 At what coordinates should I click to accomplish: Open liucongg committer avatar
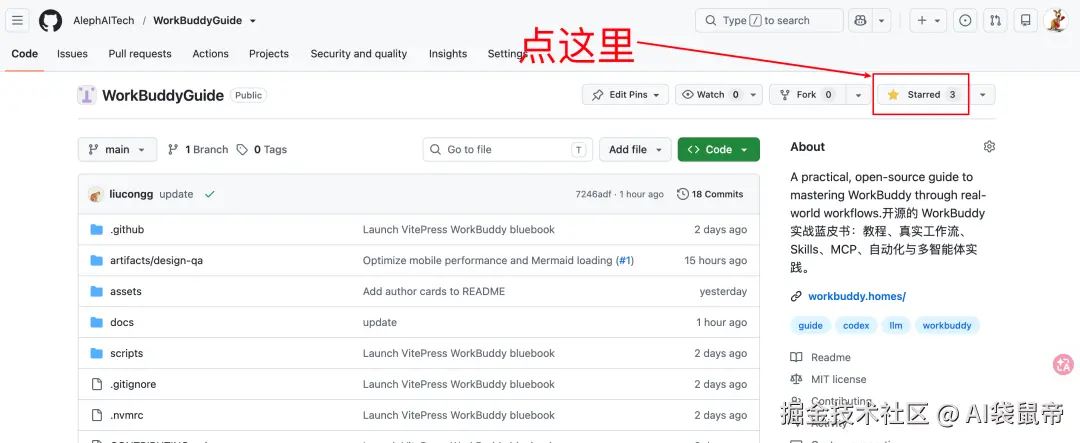coord(96,194)
